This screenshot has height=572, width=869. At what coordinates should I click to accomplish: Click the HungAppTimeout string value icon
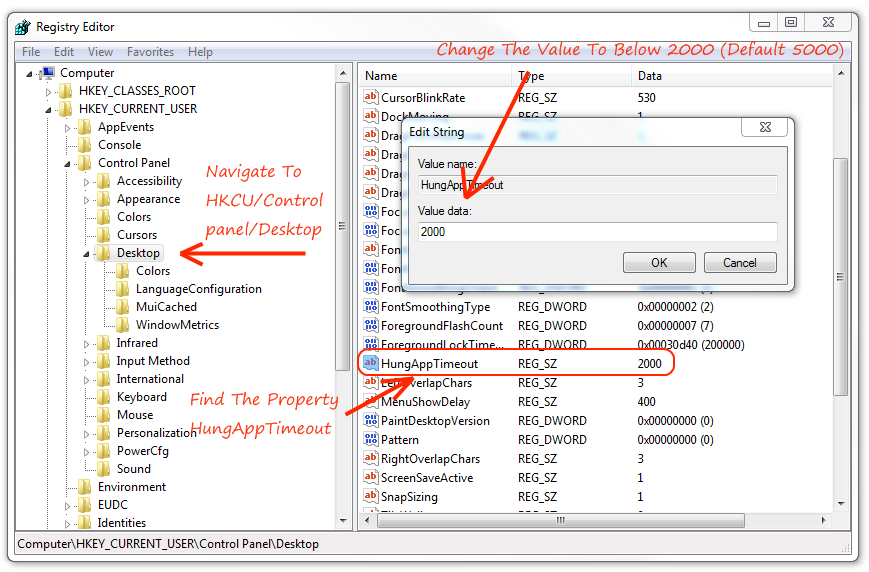(x=371, y=364)
